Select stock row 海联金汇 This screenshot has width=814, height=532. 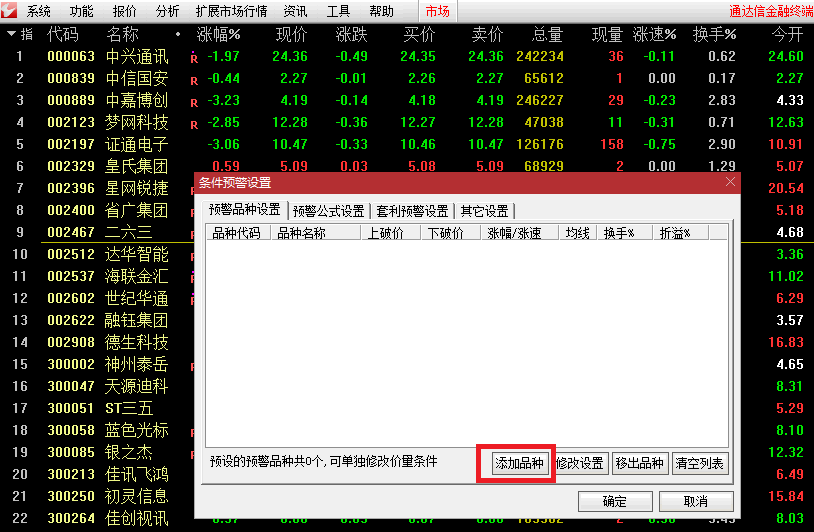point(137,276)
